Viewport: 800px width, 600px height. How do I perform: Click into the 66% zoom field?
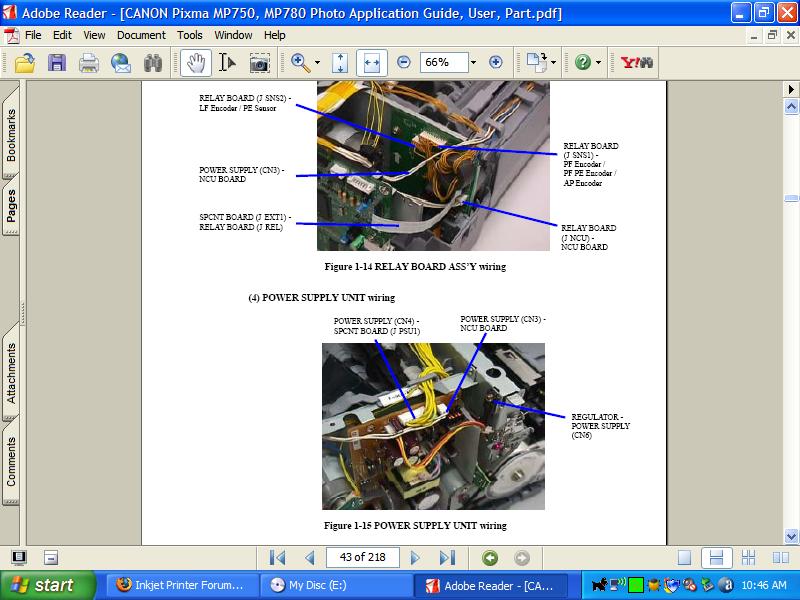[x=444, y=62]
